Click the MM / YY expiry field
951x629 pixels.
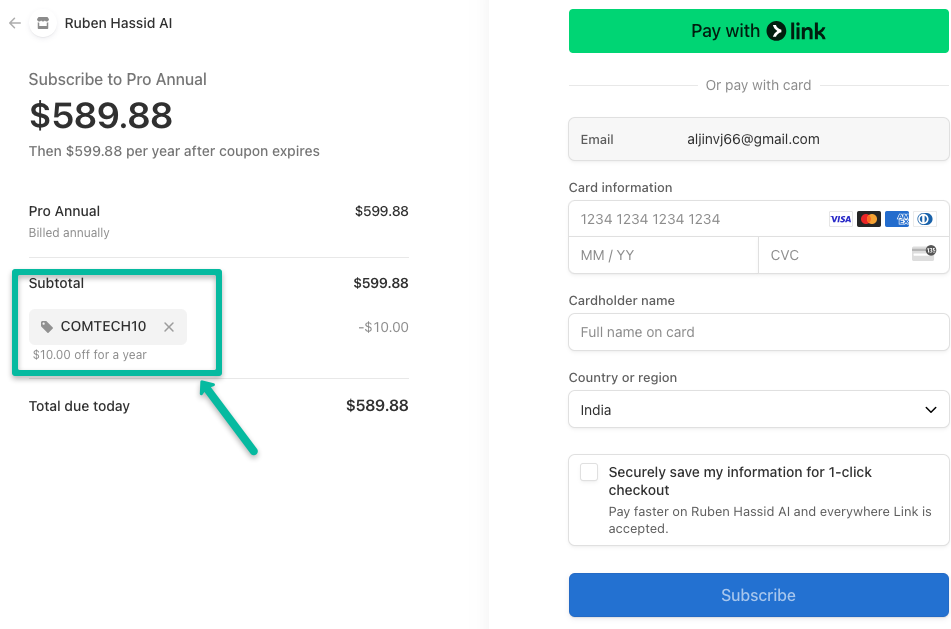[662, 255]
